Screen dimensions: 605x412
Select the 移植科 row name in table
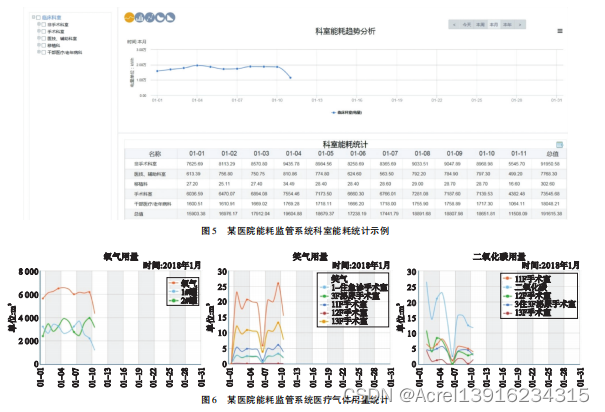(140, 184)
